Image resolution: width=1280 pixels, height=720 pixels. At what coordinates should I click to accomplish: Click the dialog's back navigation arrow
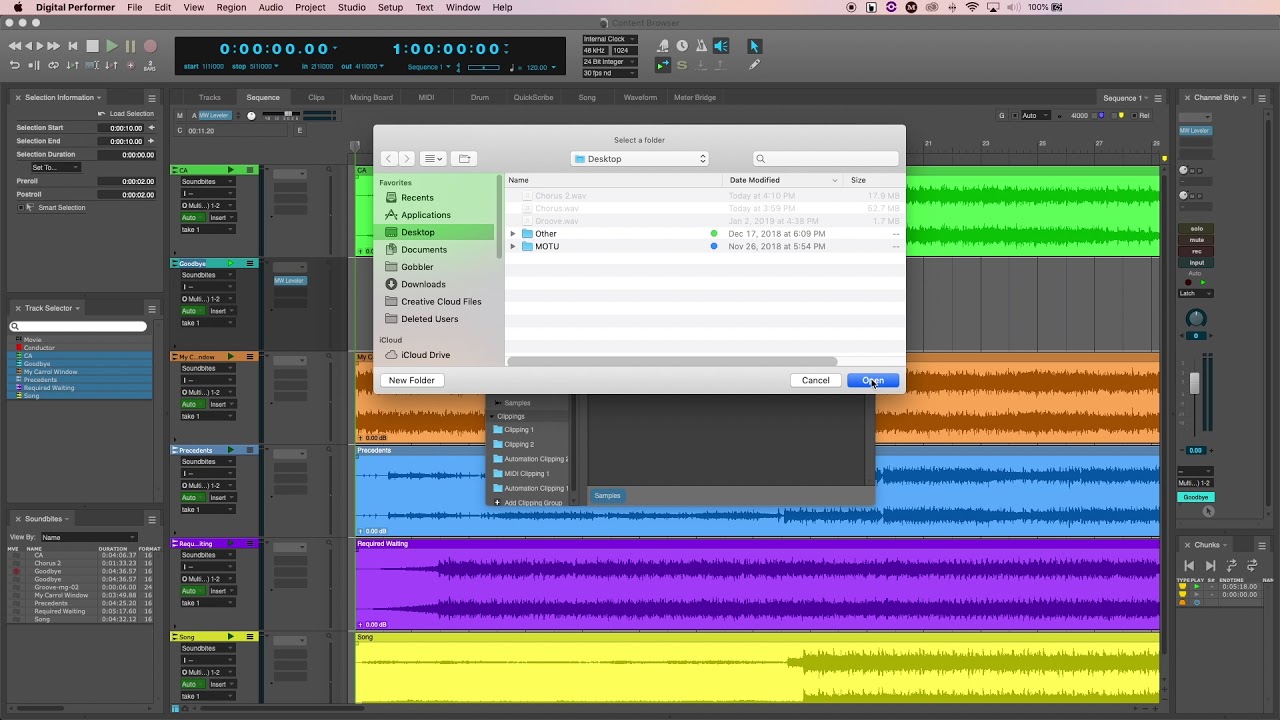(389, 159)
